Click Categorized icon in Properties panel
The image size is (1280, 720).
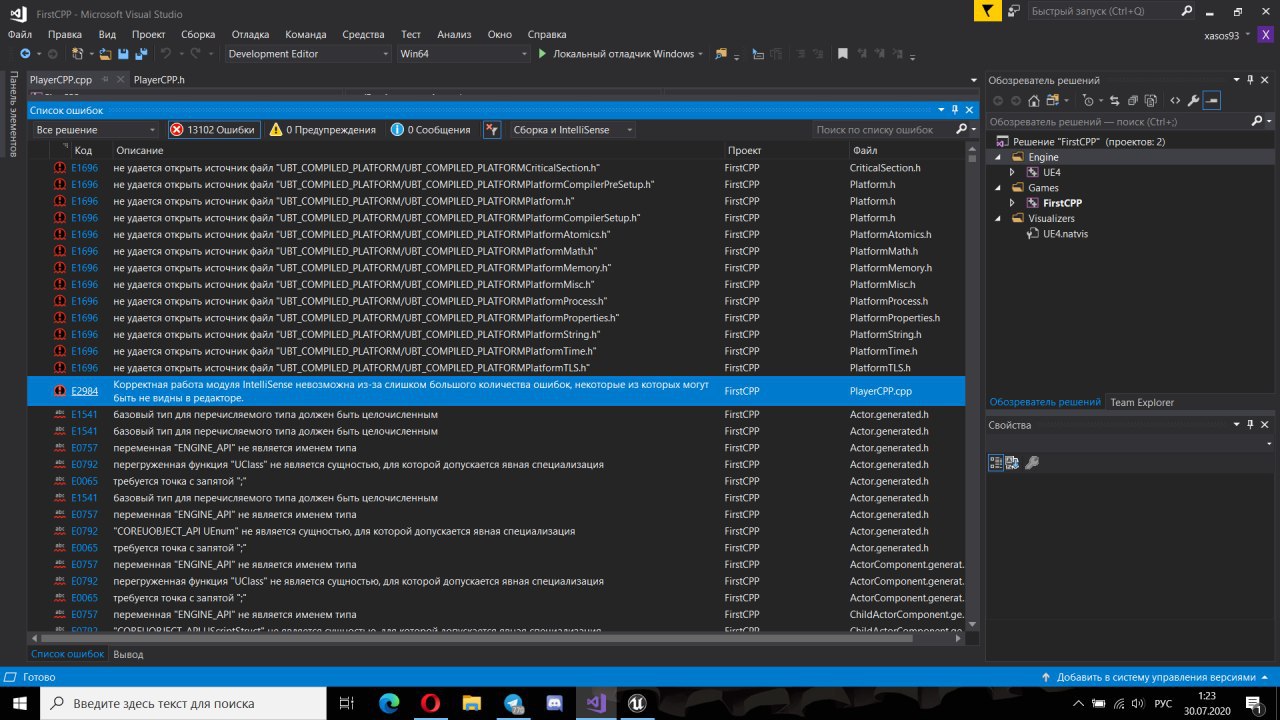click(996, 462)
